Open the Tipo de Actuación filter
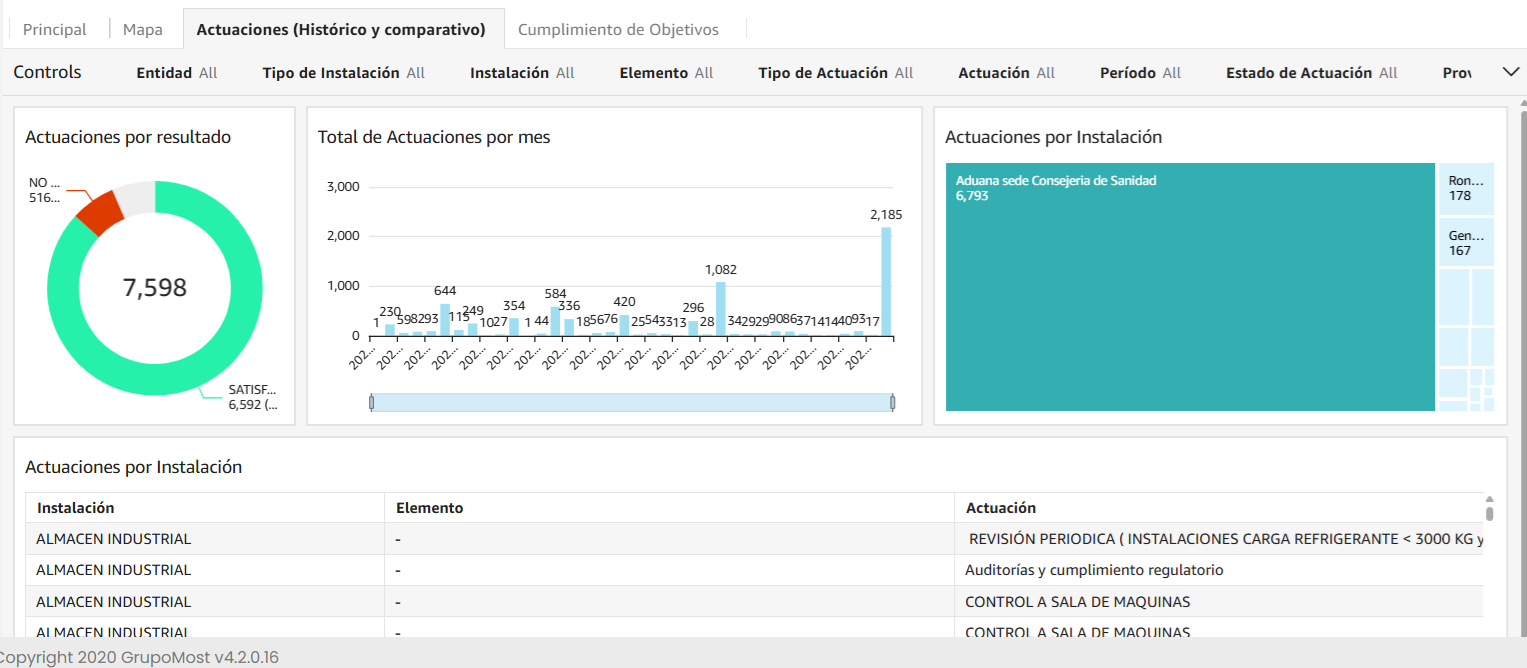Viewport: 1527px width, 668px height. pyautogui.click(x=835, y=73)
